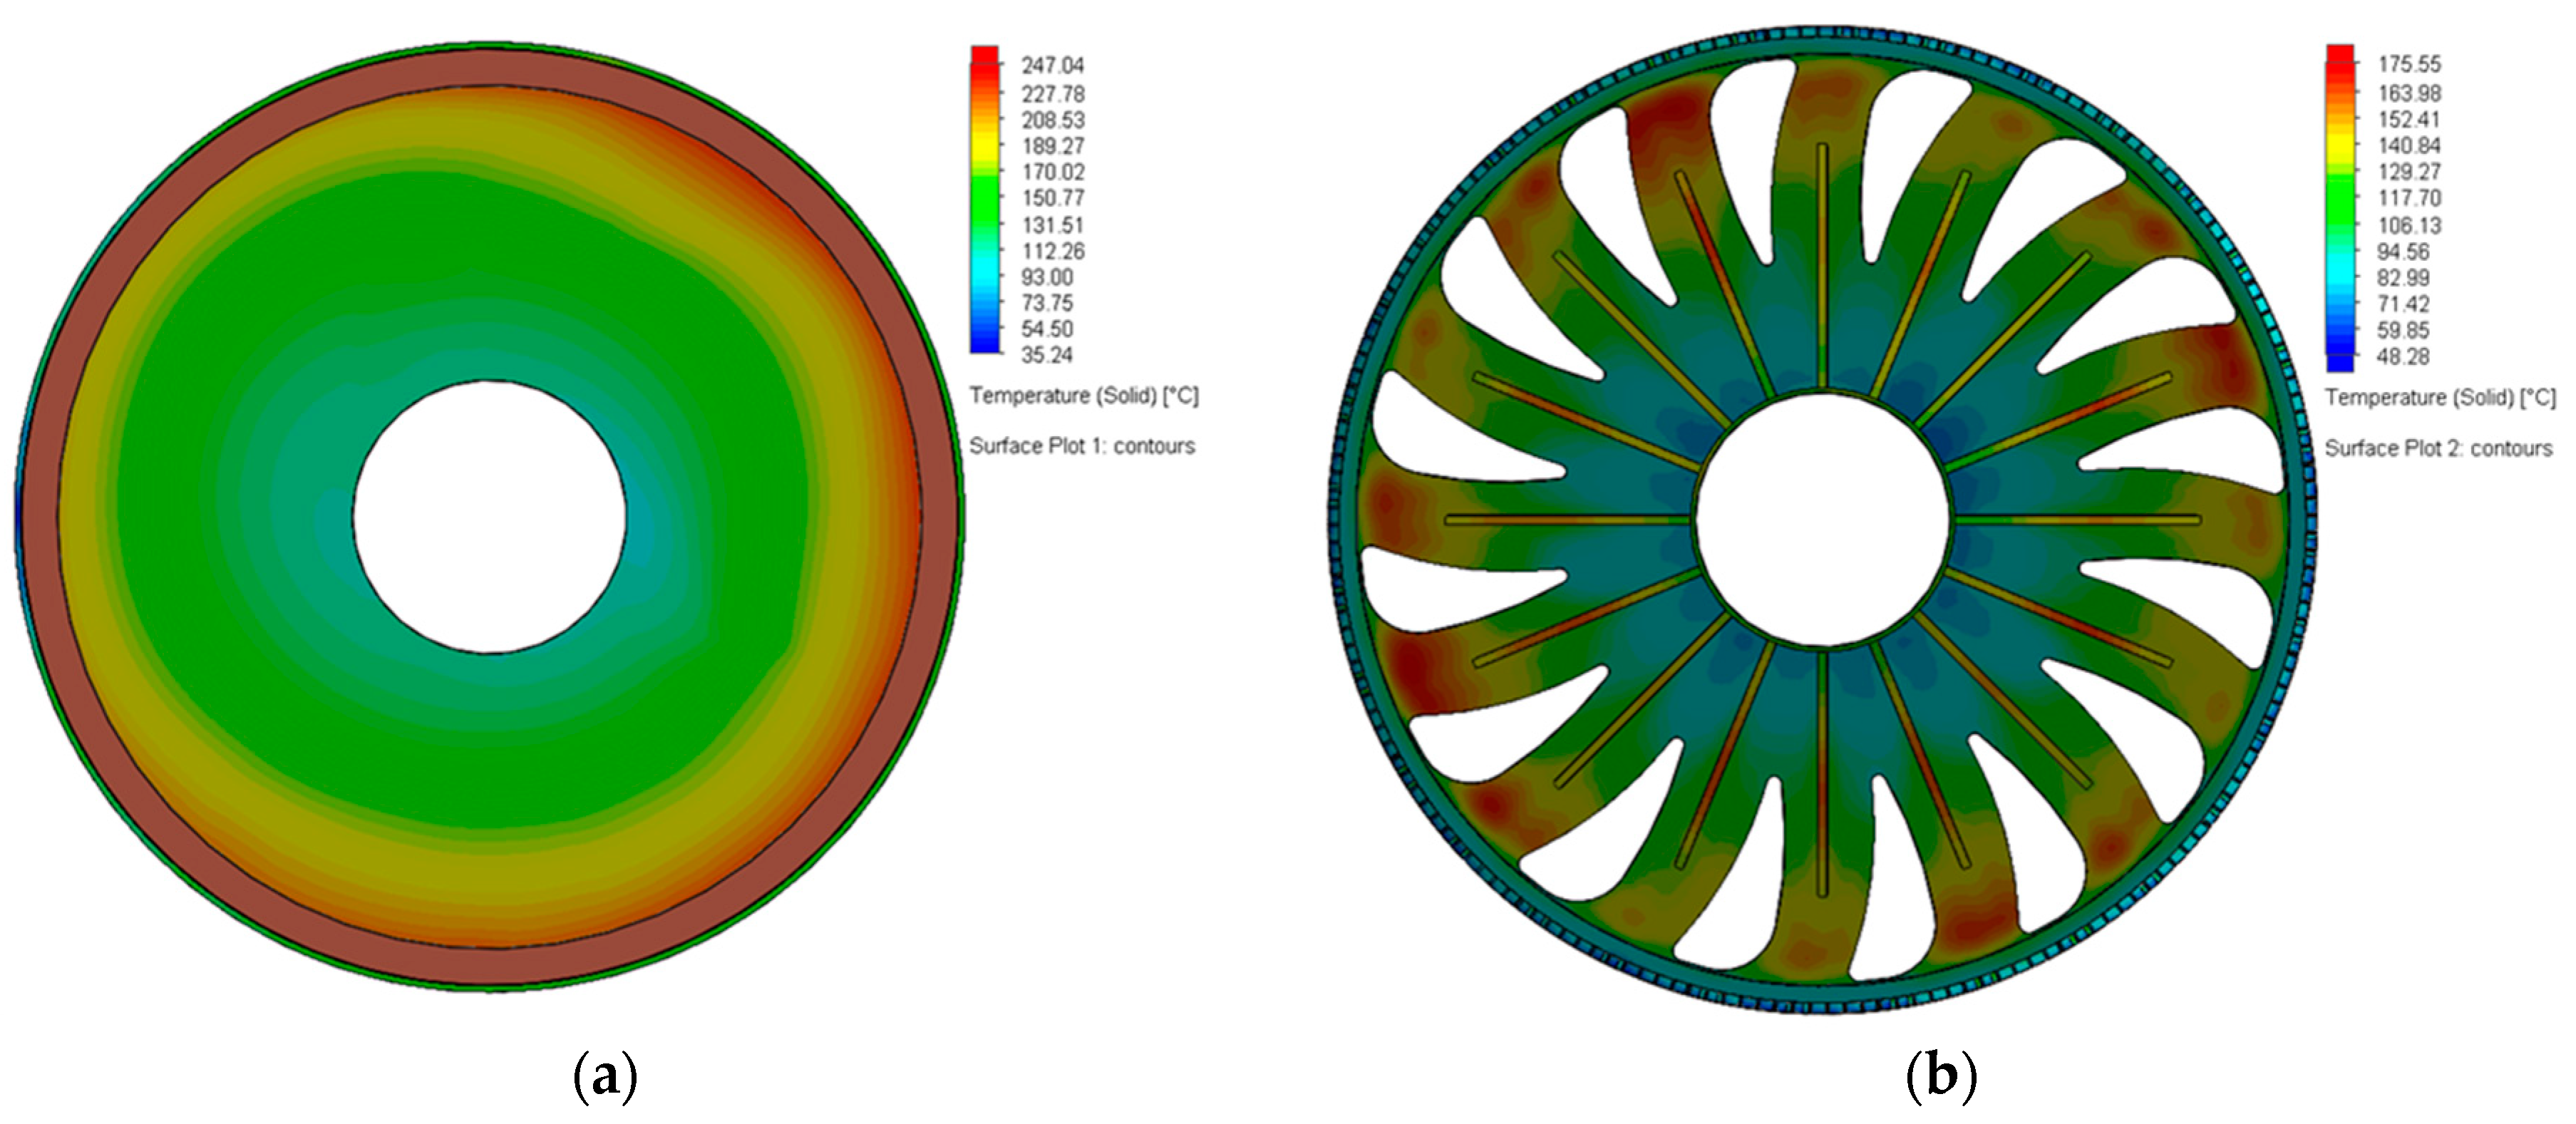Click the 117.70 legend value
This screenshot has height=1124, width=2576.
tap(2408, 198)
